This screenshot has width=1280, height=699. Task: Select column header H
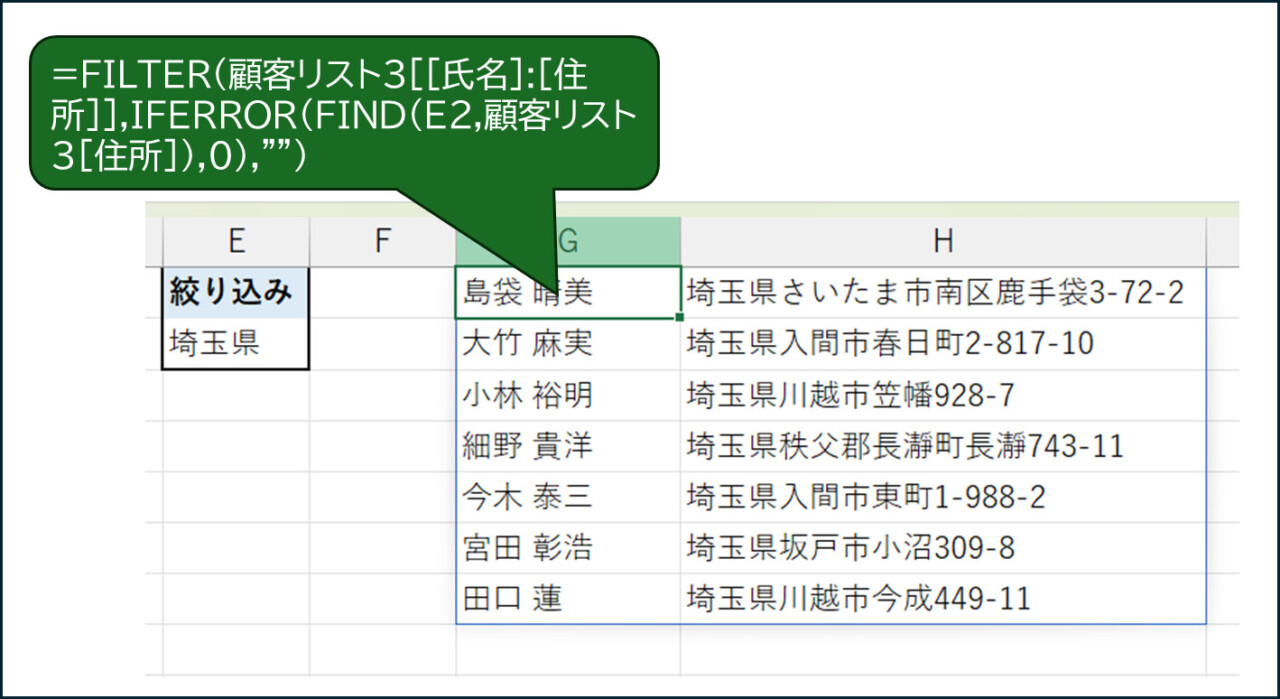(943, 242)
